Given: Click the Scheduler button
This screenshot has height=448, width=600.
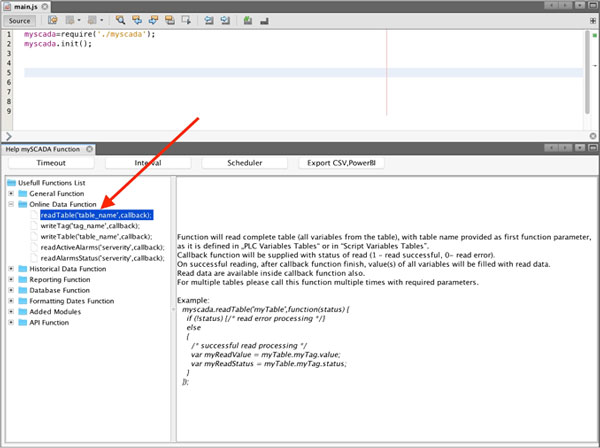Looking at the screenshot, I should [245, 163].
